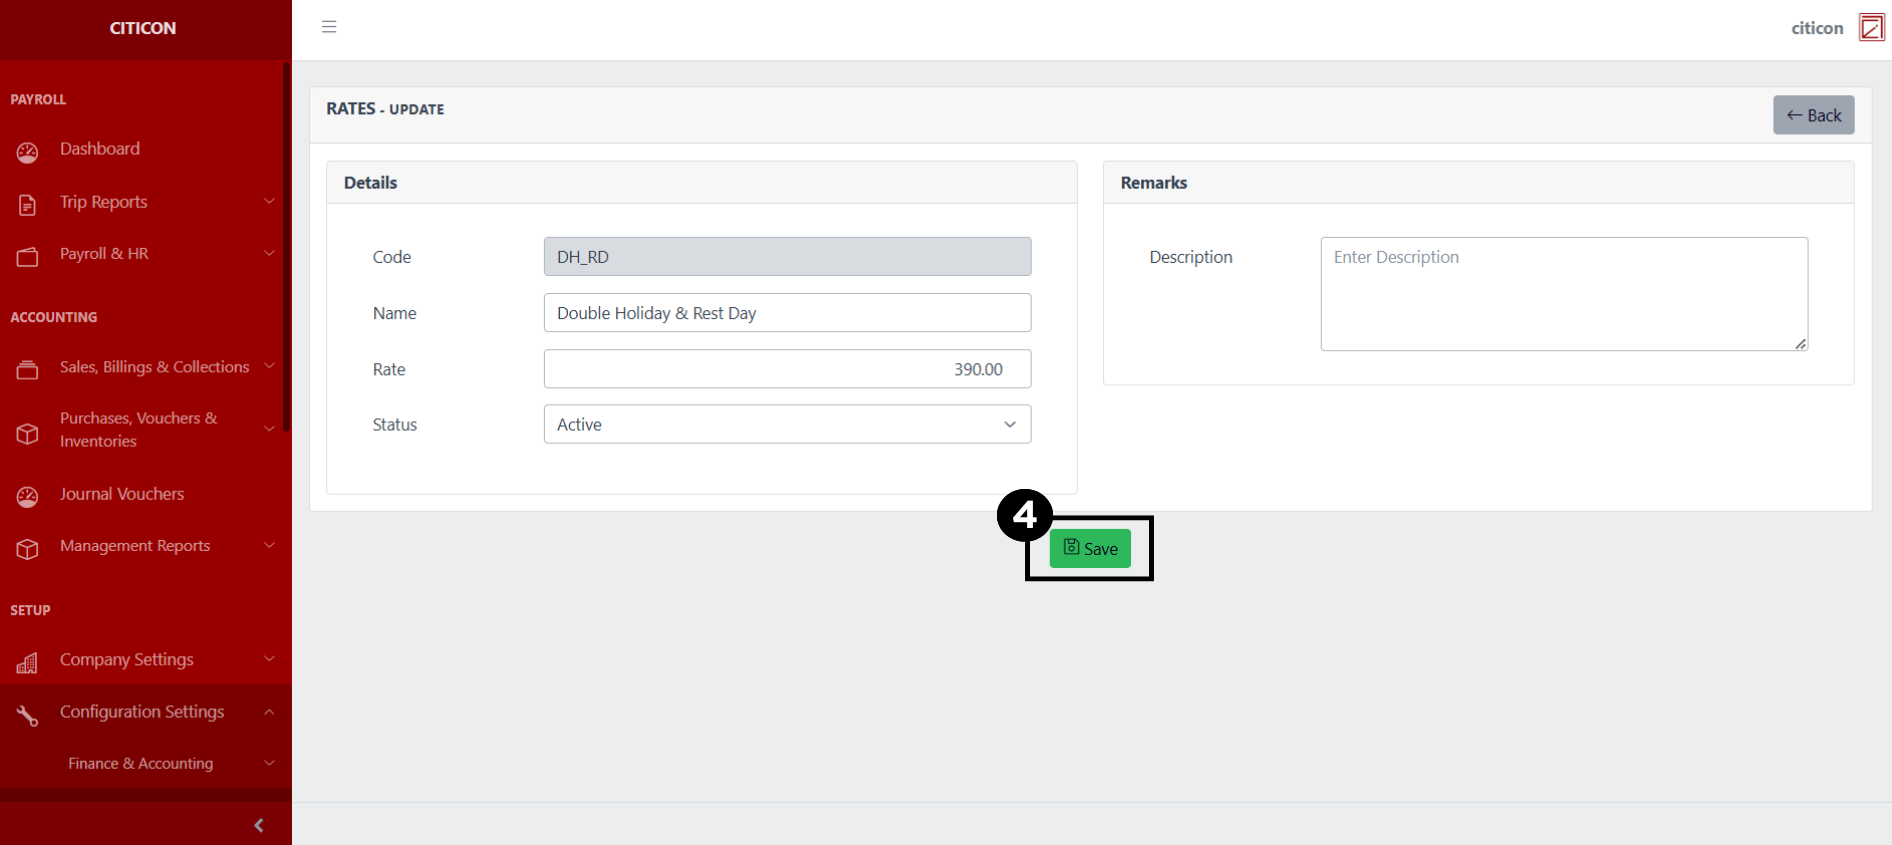Expand Sales, Billings & Collections menu

(154, 367)
